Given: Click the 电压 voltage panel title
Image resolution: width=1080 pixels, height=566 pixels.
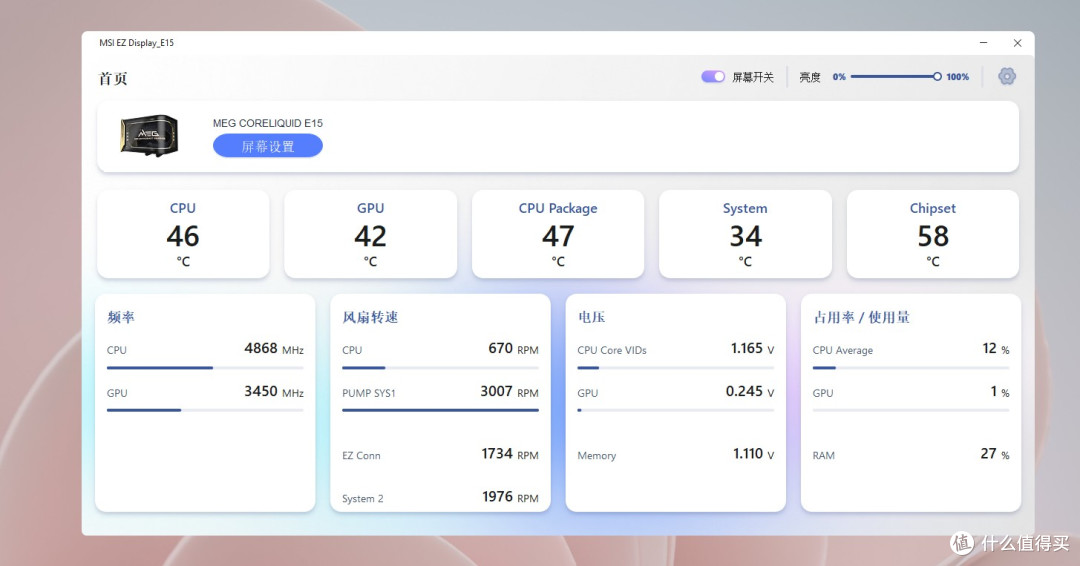Looking at the screenshot, I should (x=592, y=317).
